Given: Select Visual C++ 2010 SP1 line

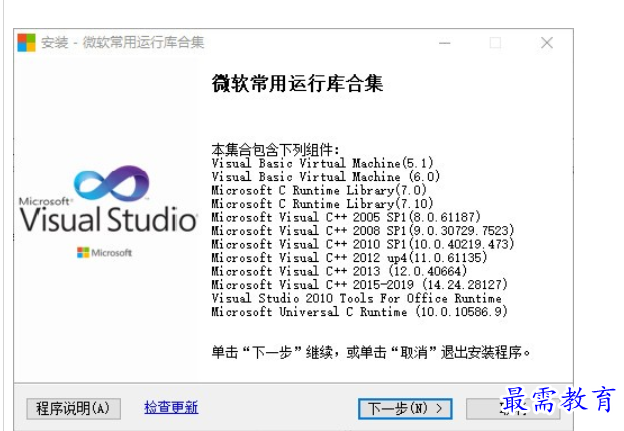Looking at the screenshot, I should pos(363,244).
